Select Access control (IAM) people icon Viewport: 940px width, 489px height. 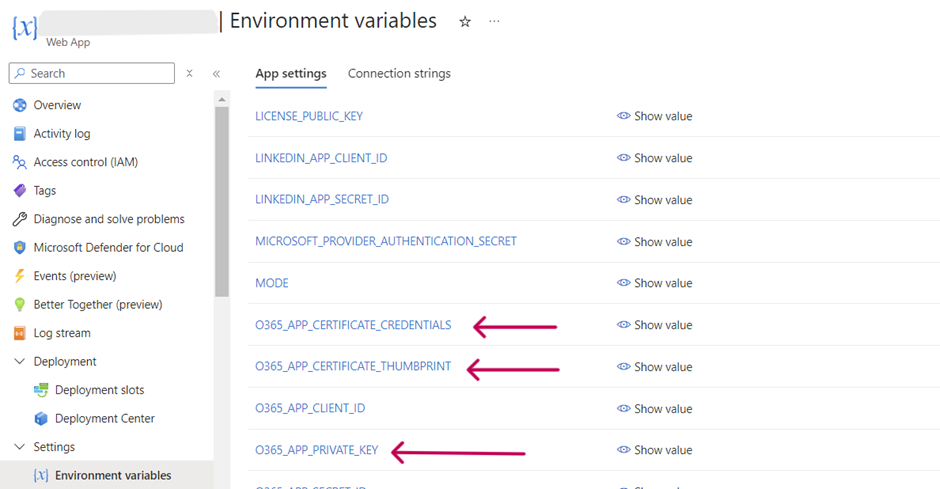[x=19, y=162]
